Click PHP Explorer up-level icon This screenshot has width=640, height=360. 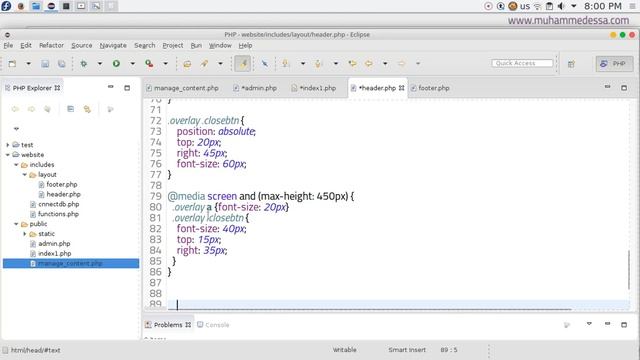click(x=47, y=109)
